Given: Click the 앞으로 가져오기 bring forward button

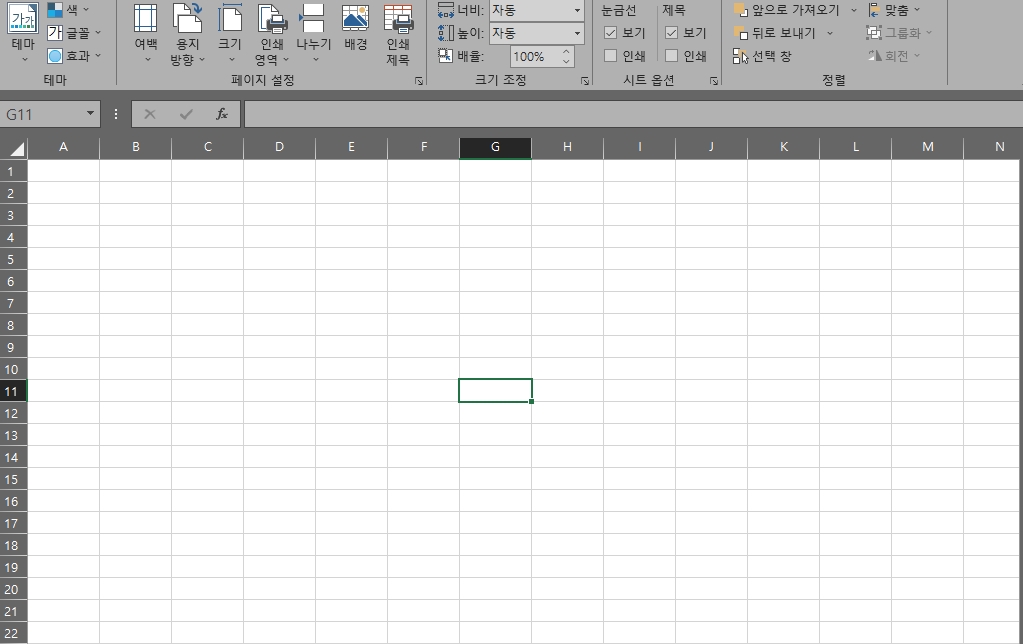Looking at the screenshot, I should point(787,10).
